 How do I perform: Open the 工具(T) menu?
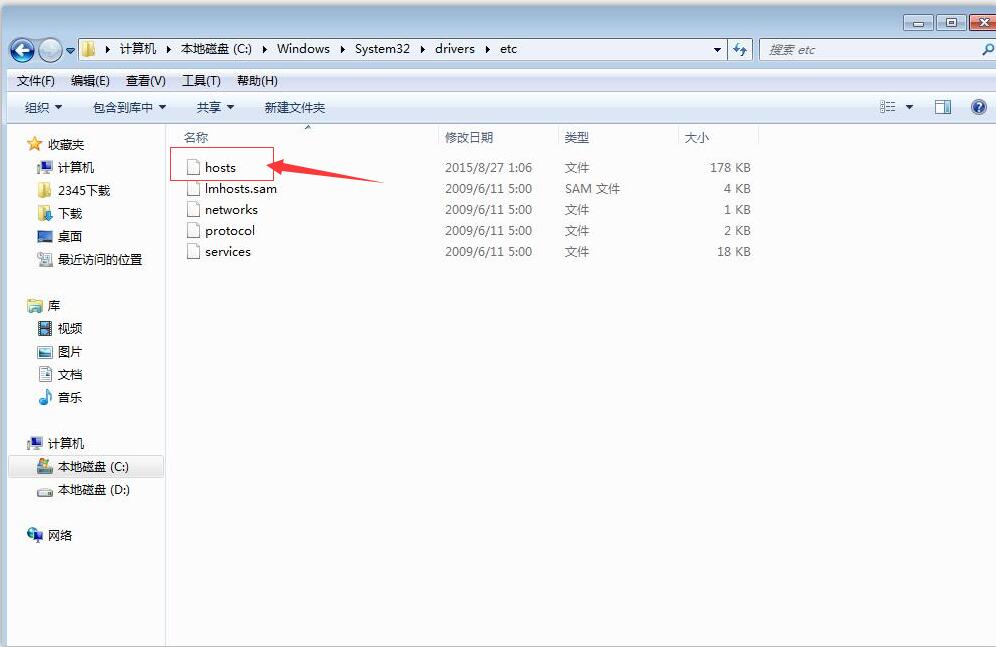point(201,81)
